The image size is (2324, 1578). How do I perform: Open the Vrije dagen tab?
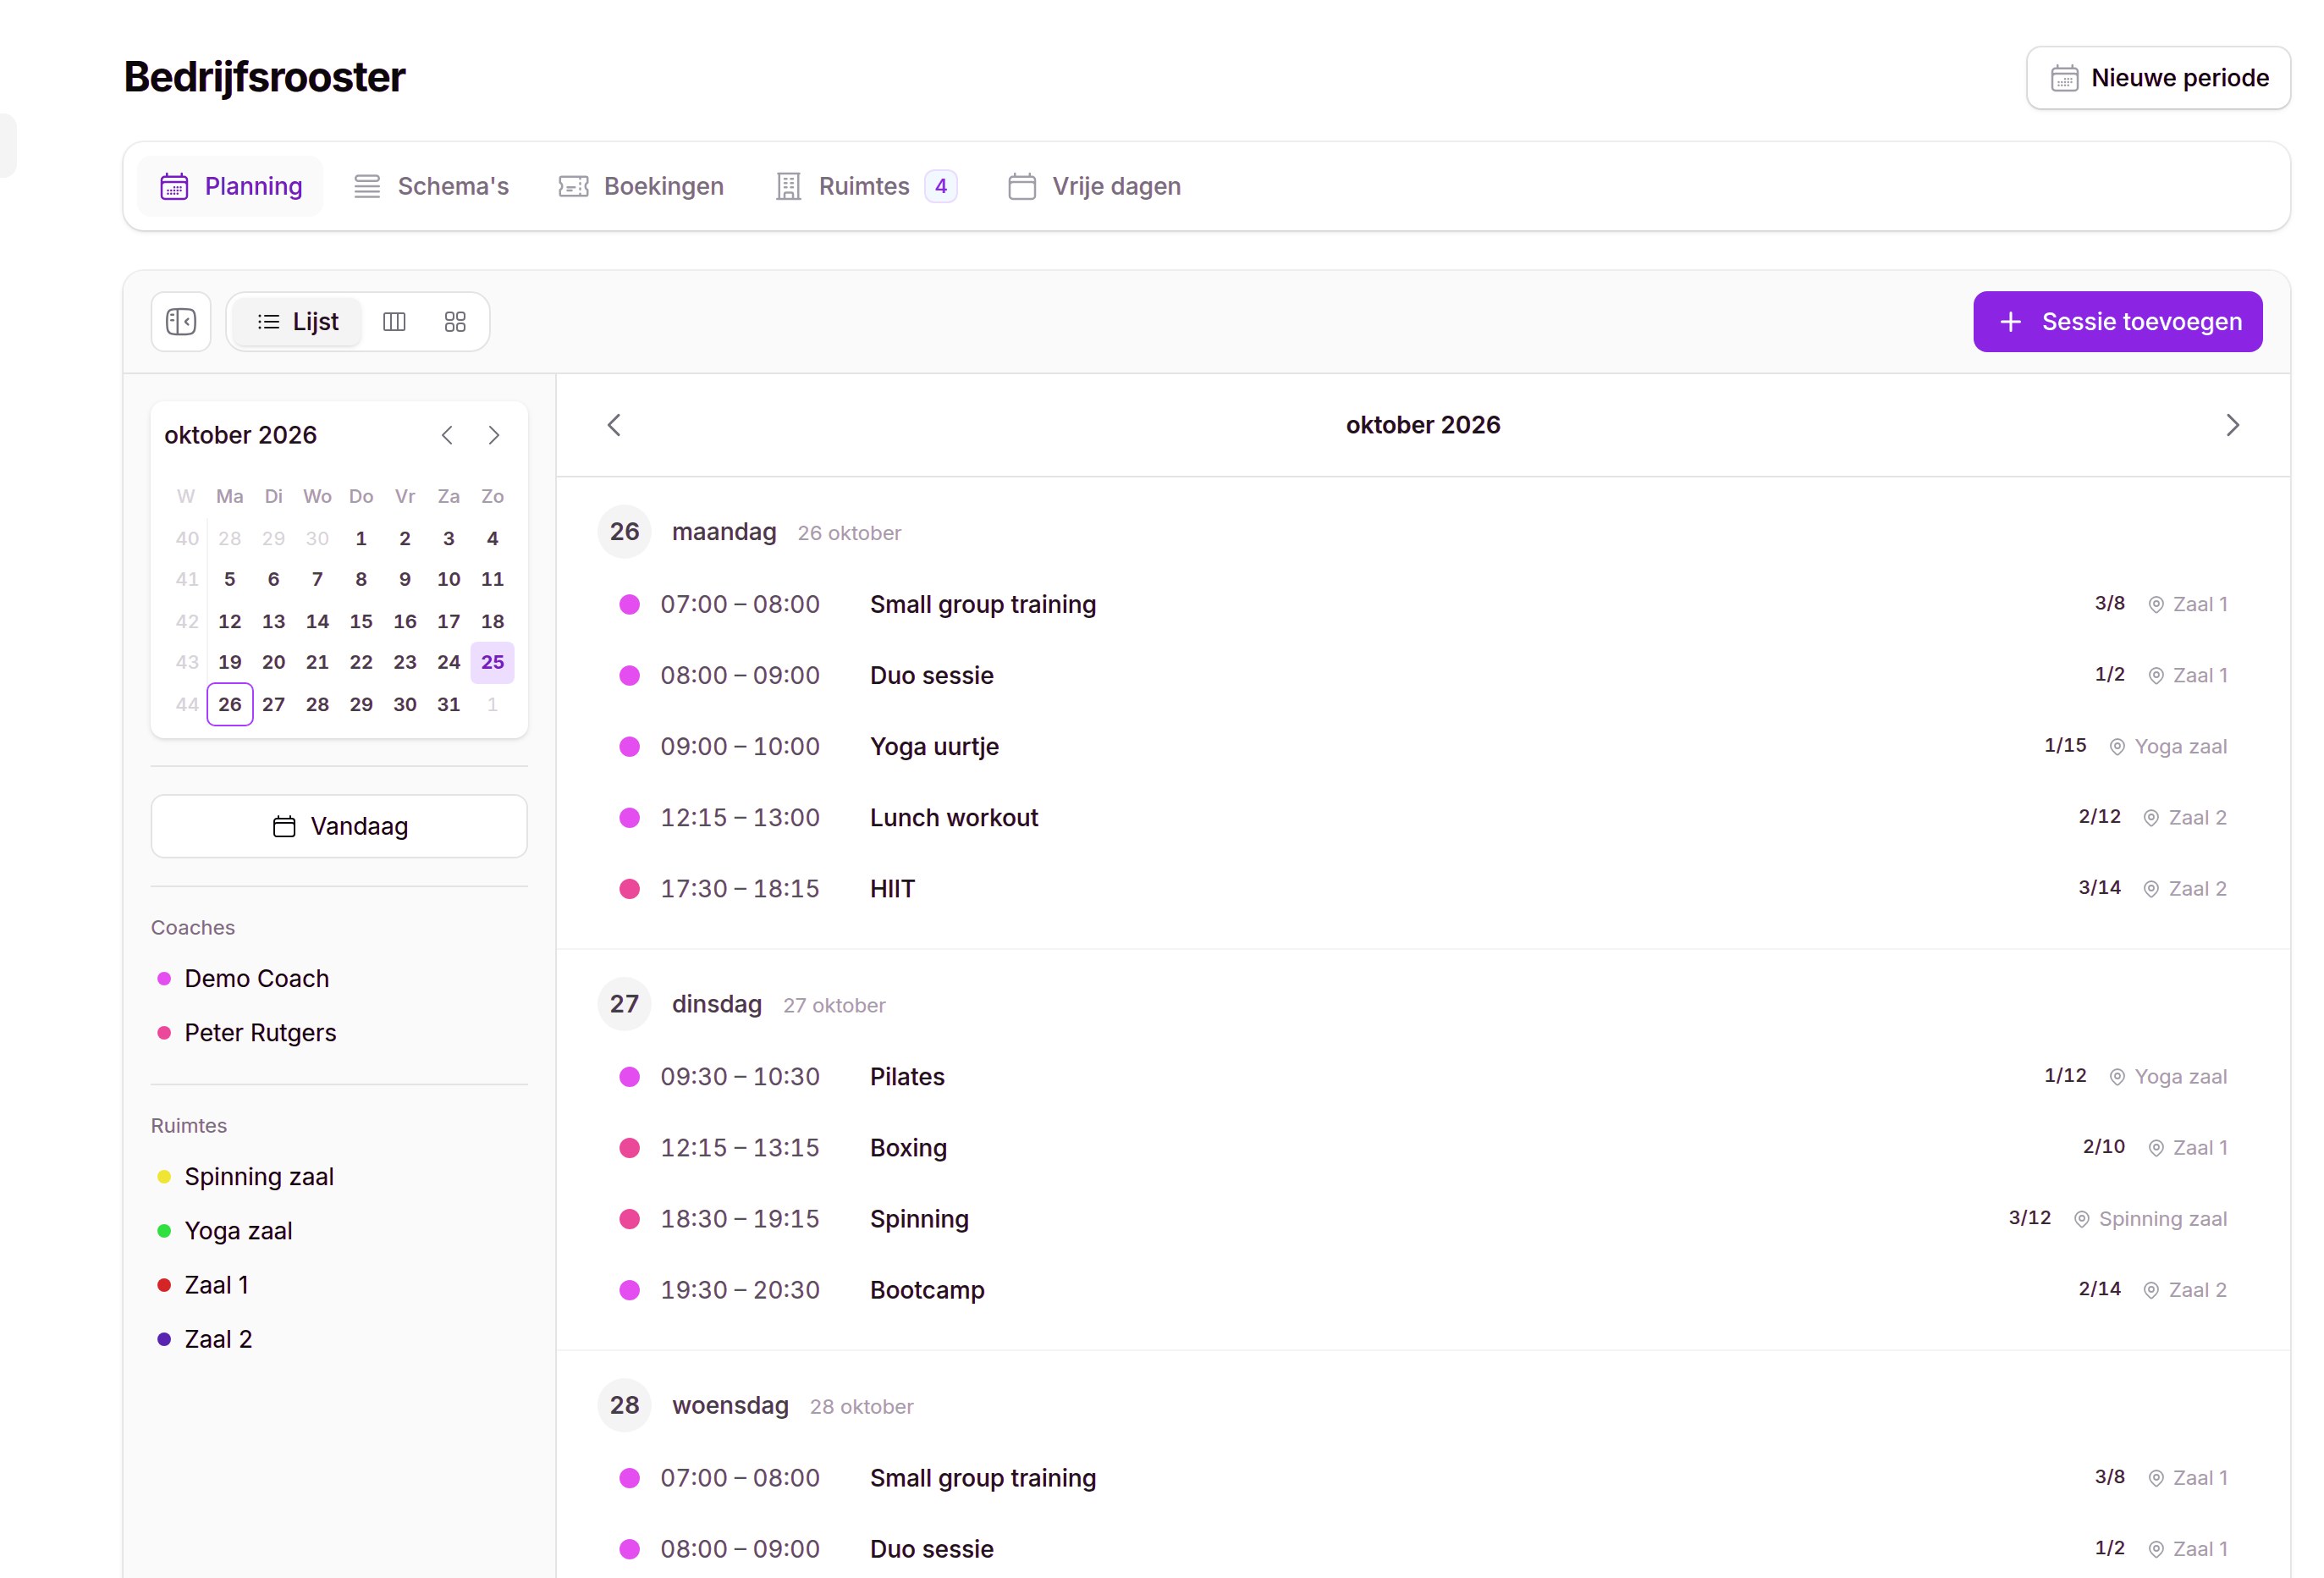[x=1095, y=186]
